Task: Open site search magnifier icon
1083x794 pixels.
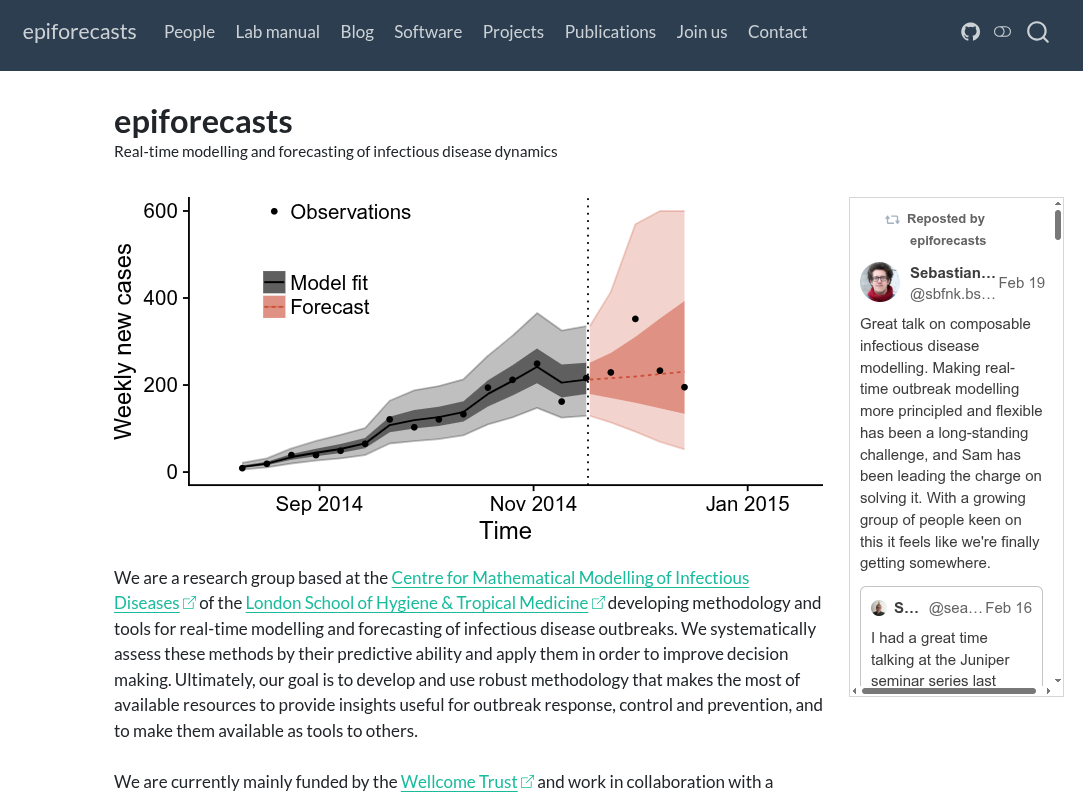Action: click(1038, 32)
